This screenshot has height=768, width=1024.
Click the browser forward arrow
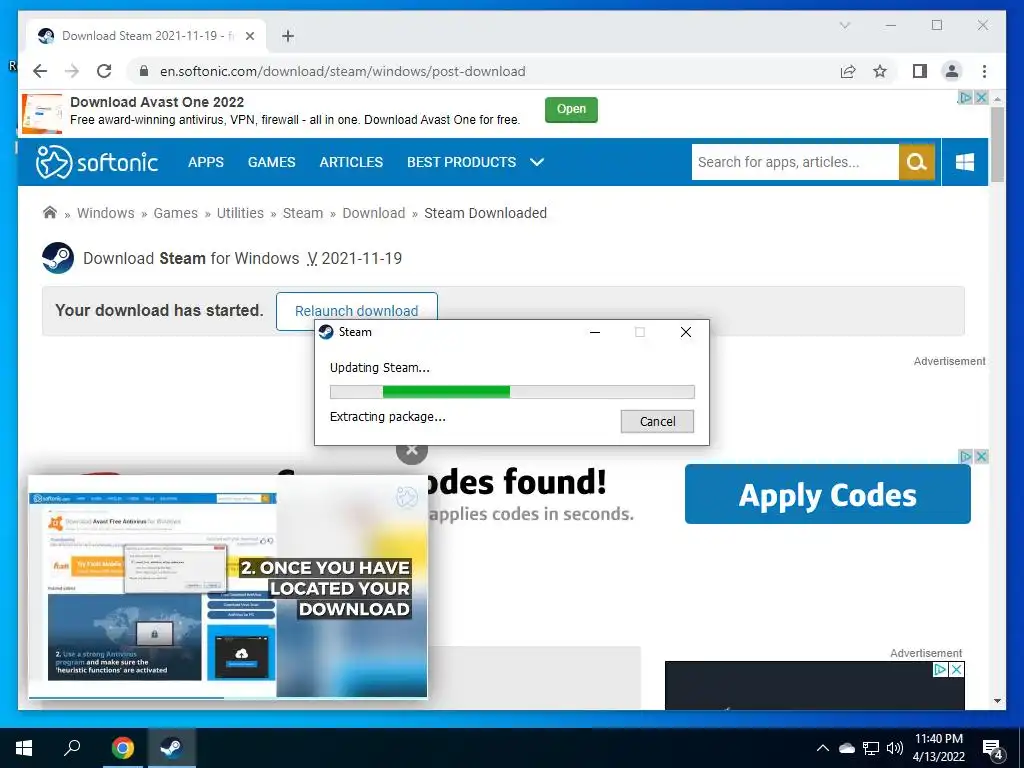(x=72, y=71)
